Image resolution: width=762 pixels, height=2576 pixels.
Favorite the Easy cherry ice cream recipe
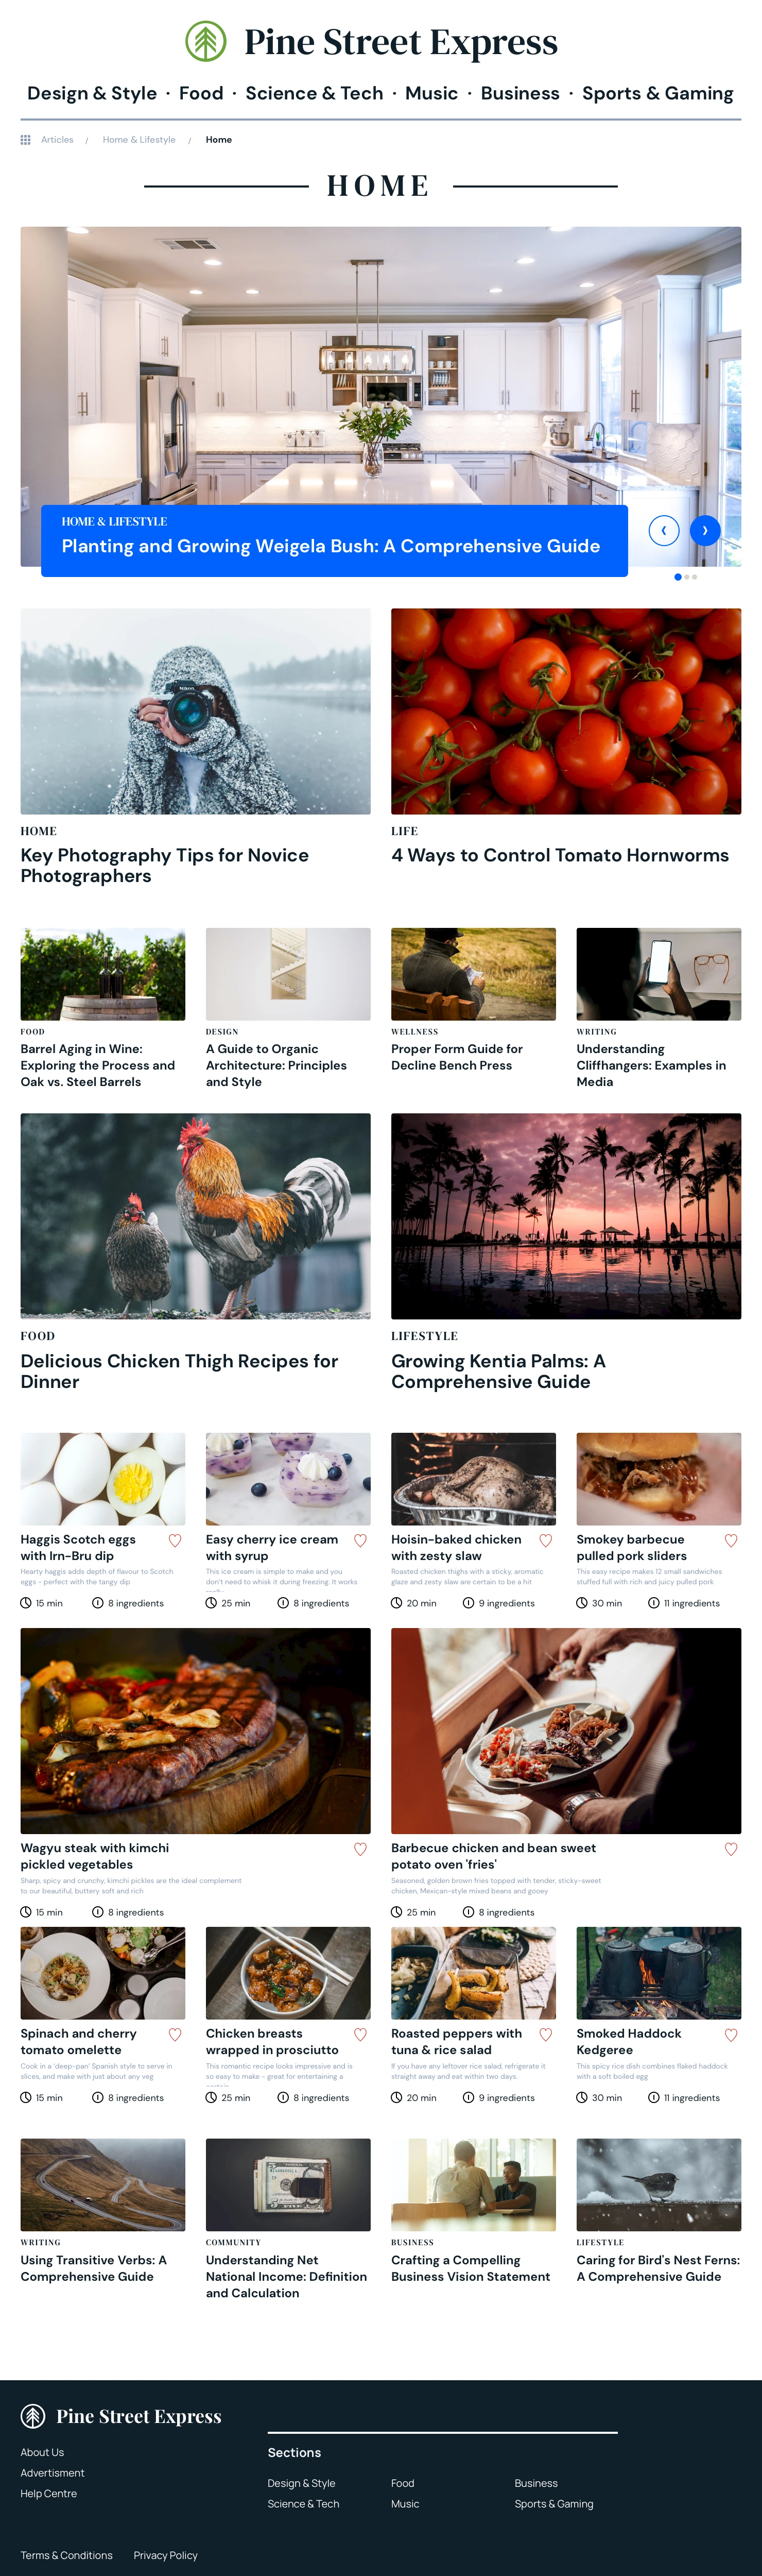360,1540
